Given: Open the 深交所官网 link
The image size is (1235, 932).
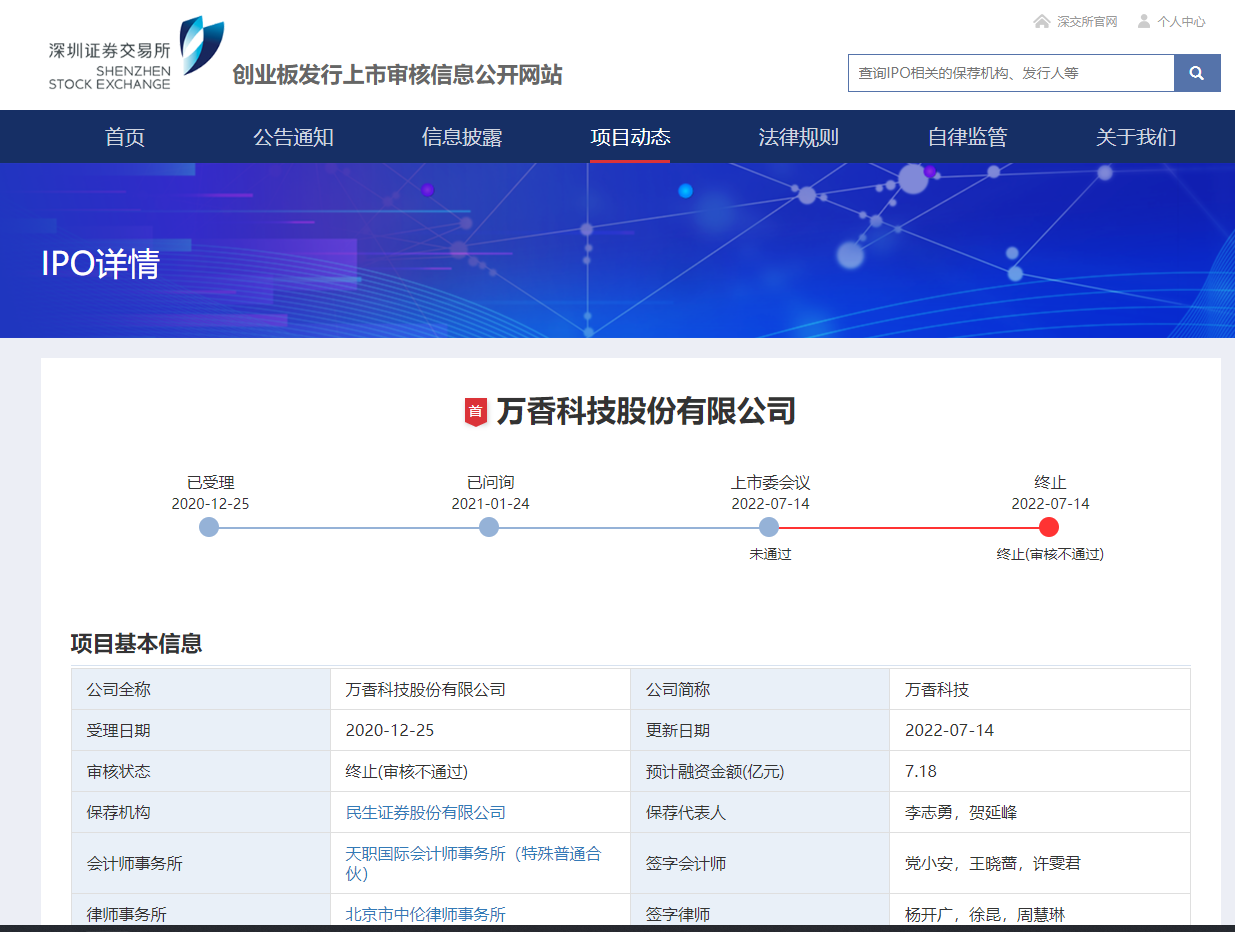Looking at the screenshot, I should pyautogui.click(x=1087, y=21).
